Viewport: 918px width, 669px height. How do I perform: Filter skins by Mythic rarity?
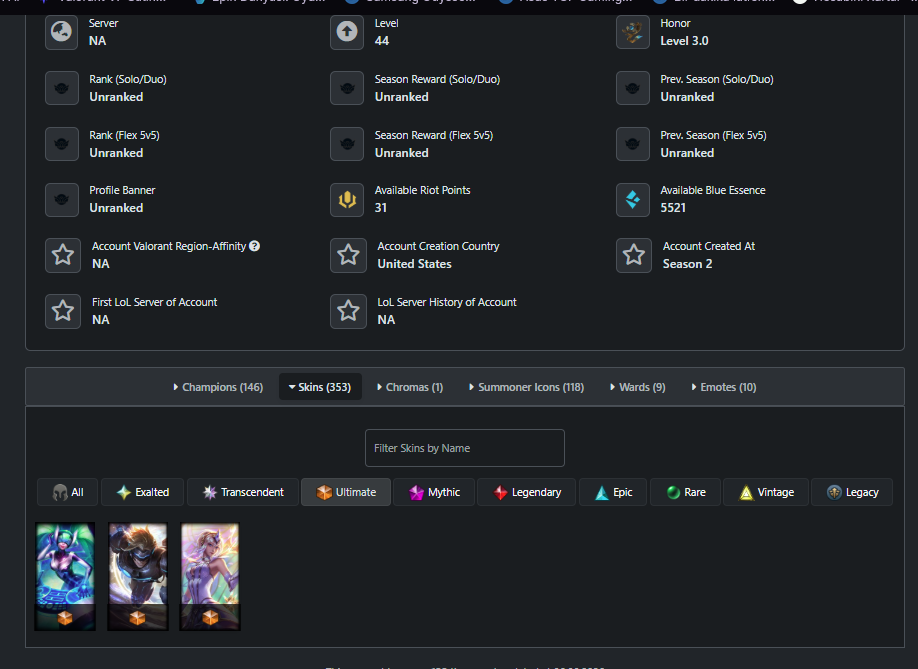(x=434, y=492)
